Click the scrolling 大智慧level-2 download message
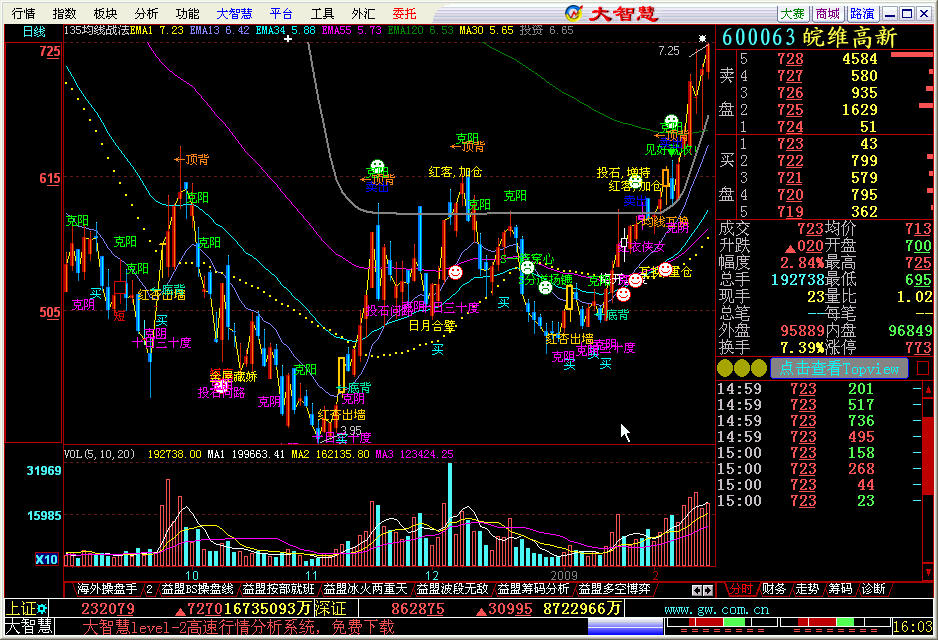Image resolution: width=938 pixels, height=640 pixels. coord(239,627)
